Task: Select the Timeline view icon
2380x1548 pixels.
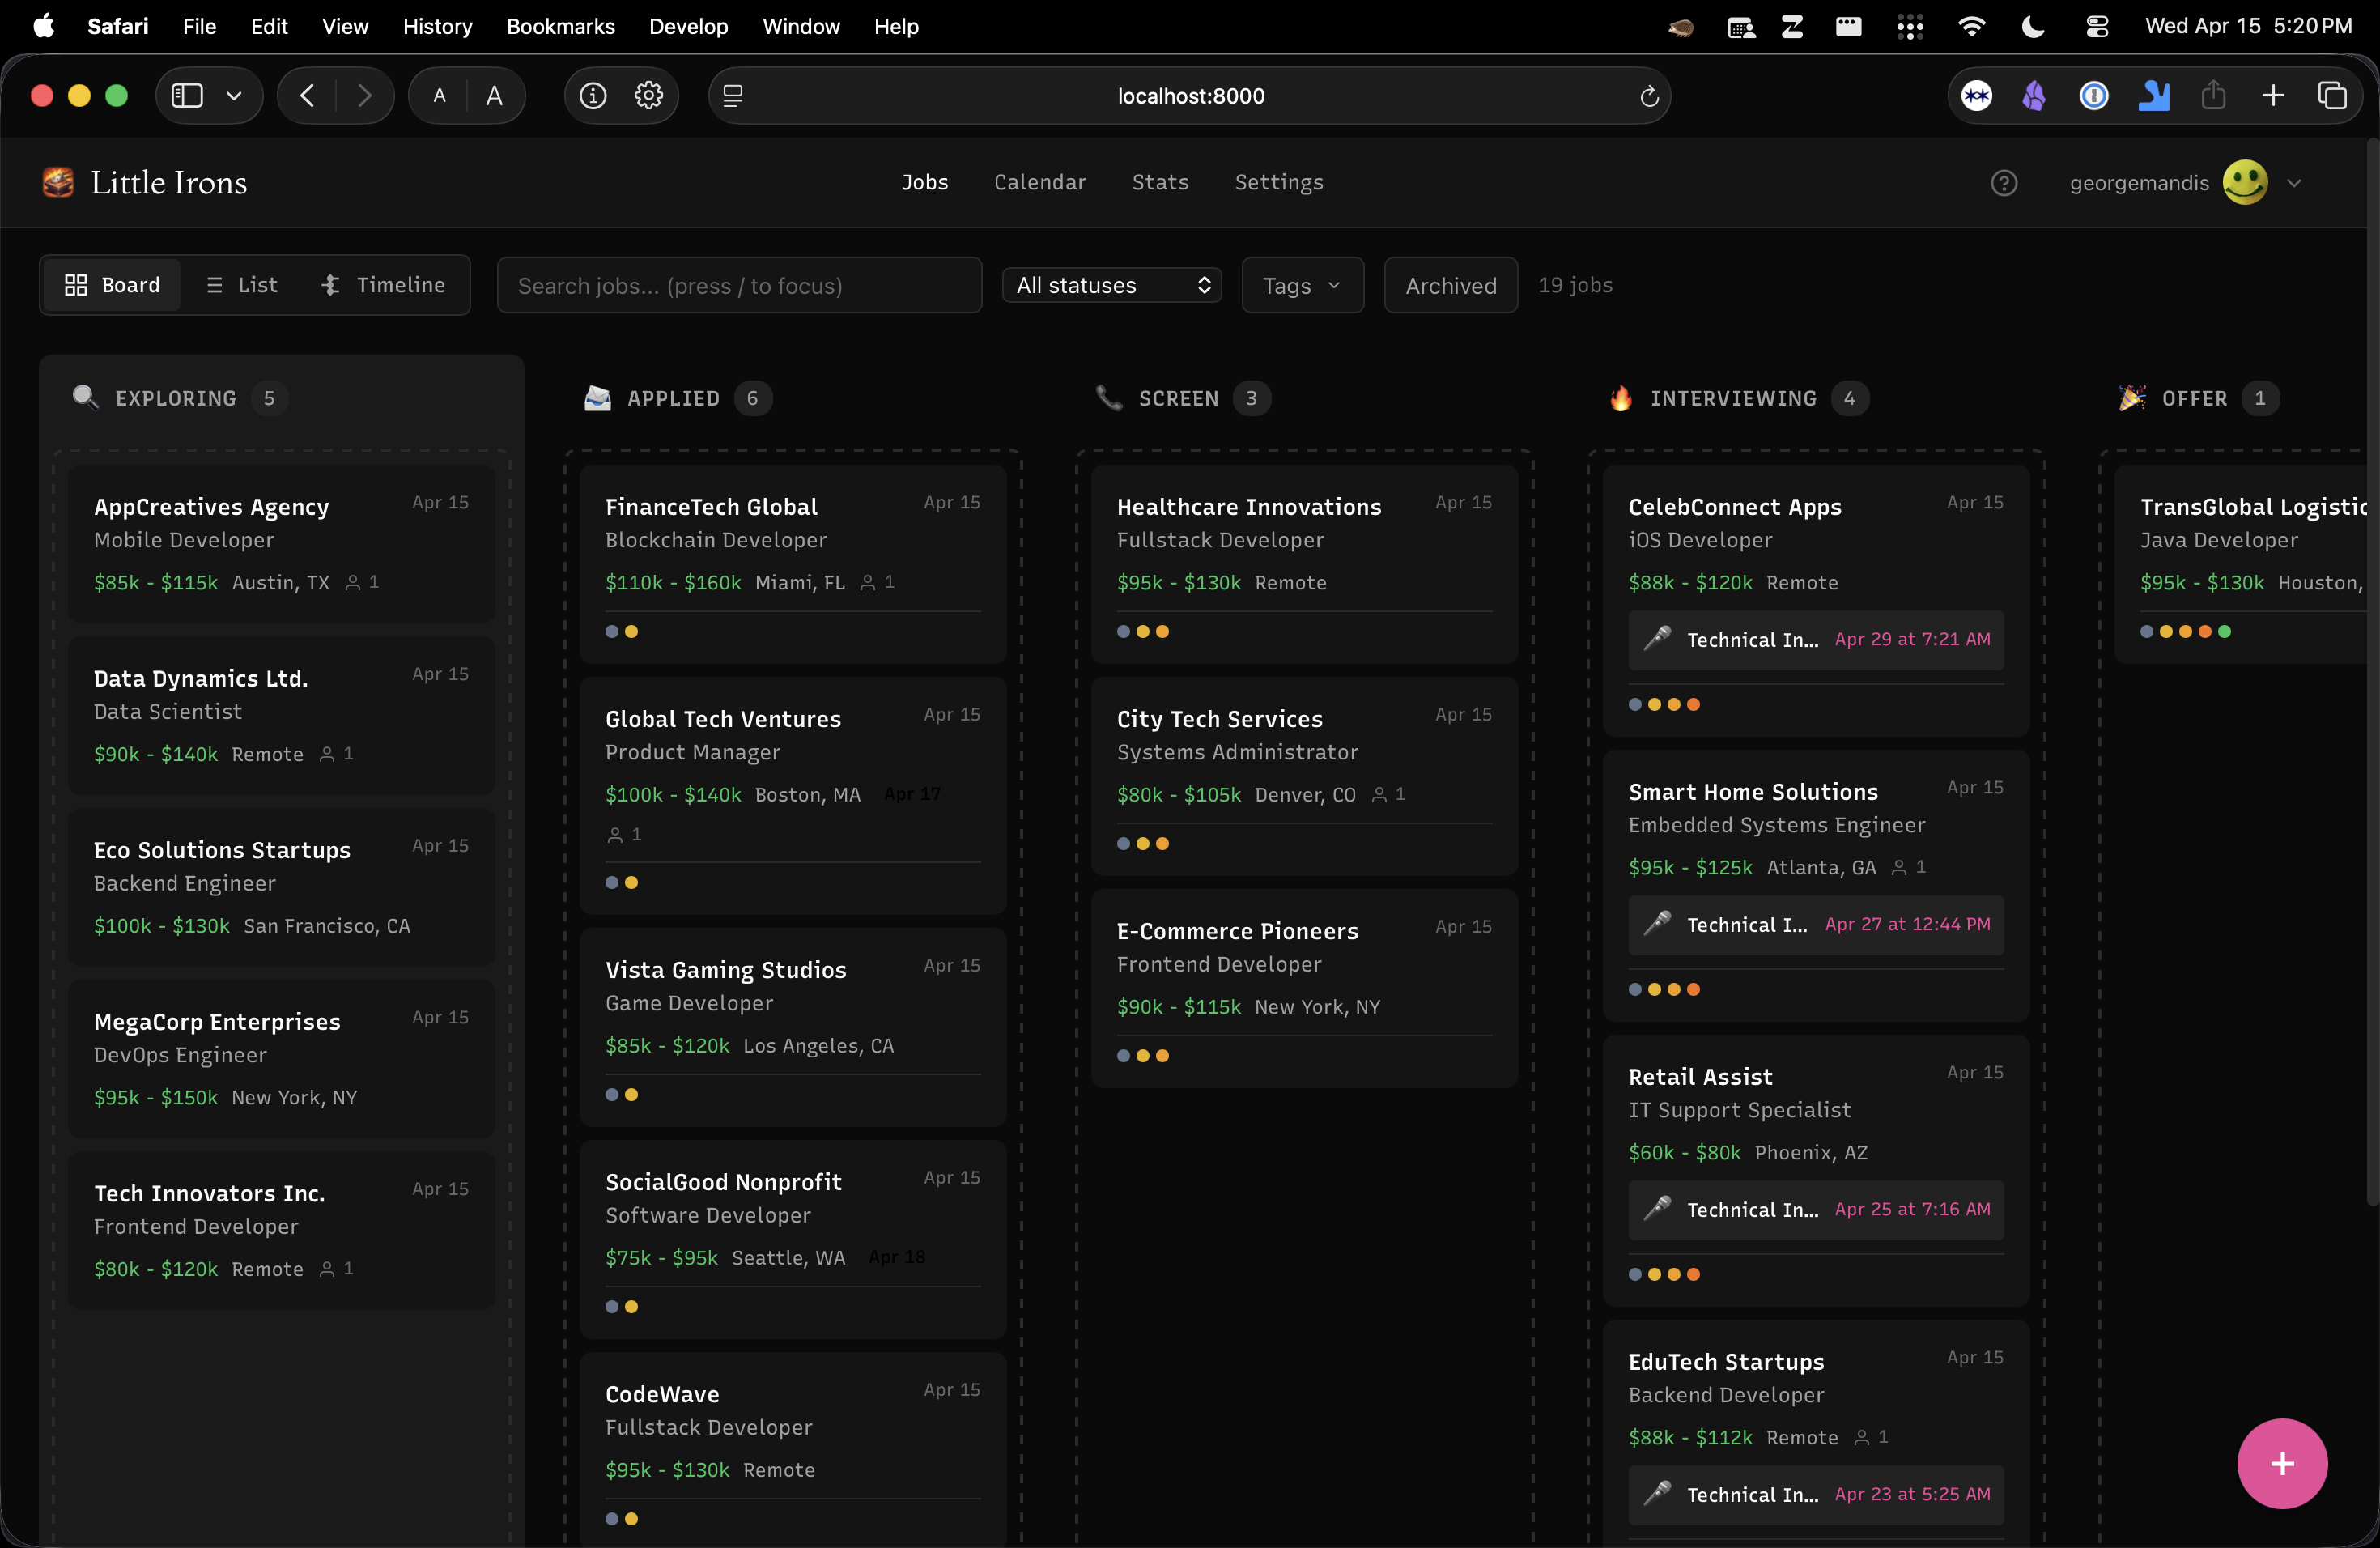Action: (x=330, y=285)
